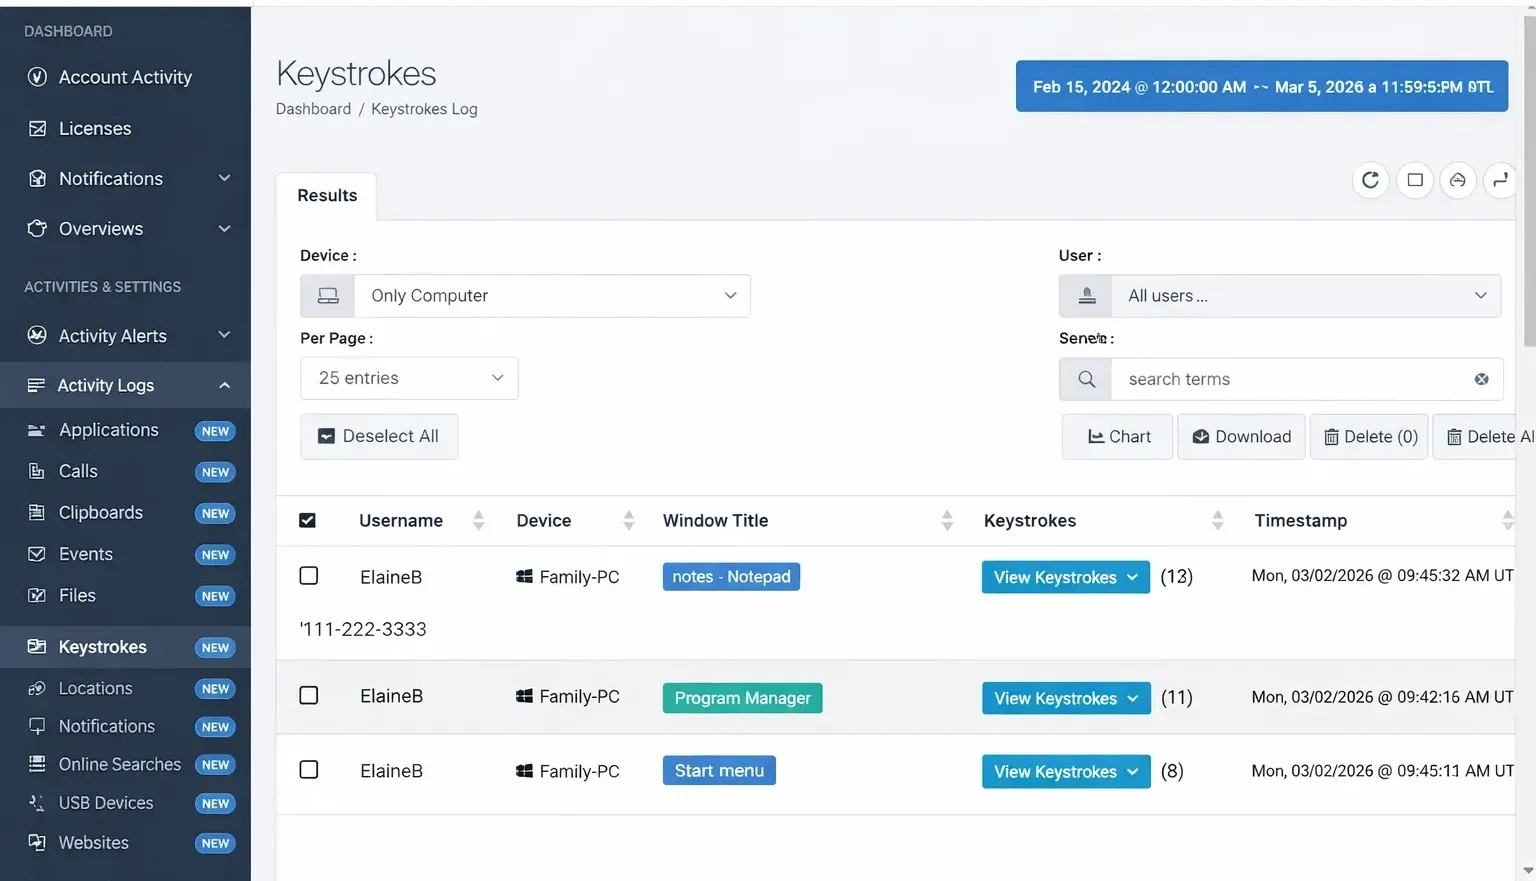Click the Deselect All button
The width and height of the screenshot is (1536, 881).
click(379, 437)
